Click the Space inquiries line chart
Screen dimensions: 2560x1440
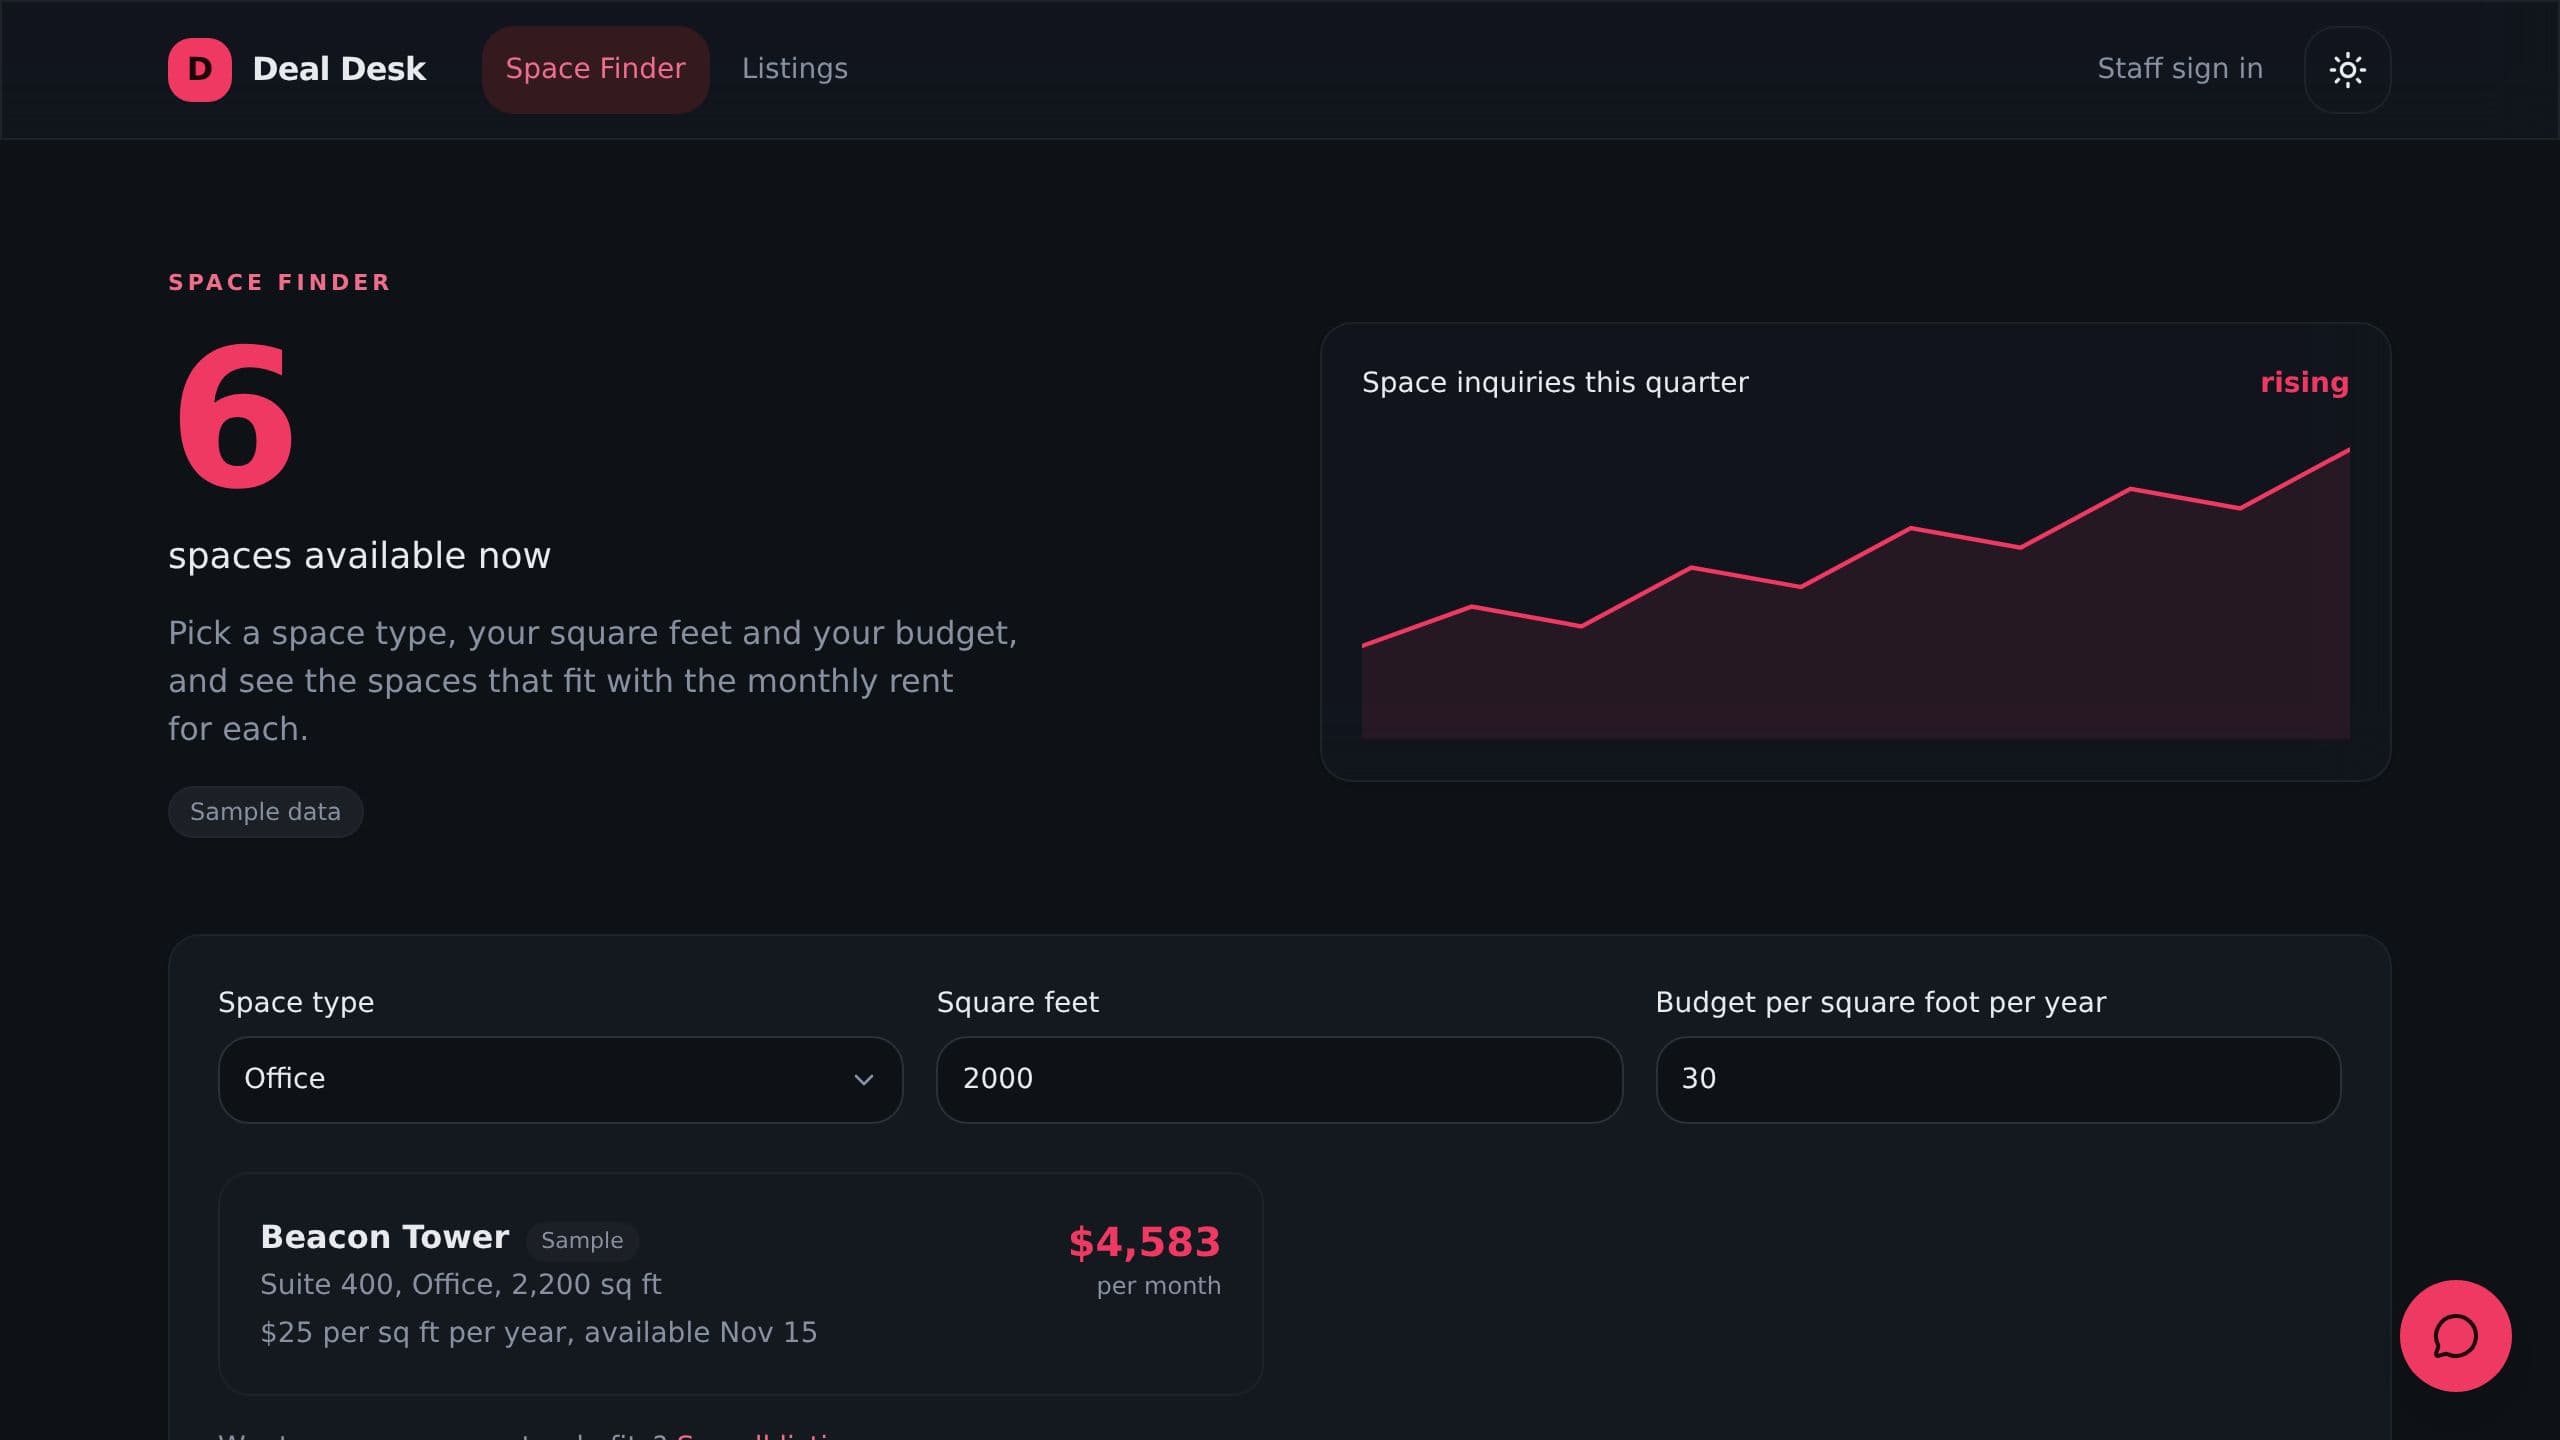1855,592
